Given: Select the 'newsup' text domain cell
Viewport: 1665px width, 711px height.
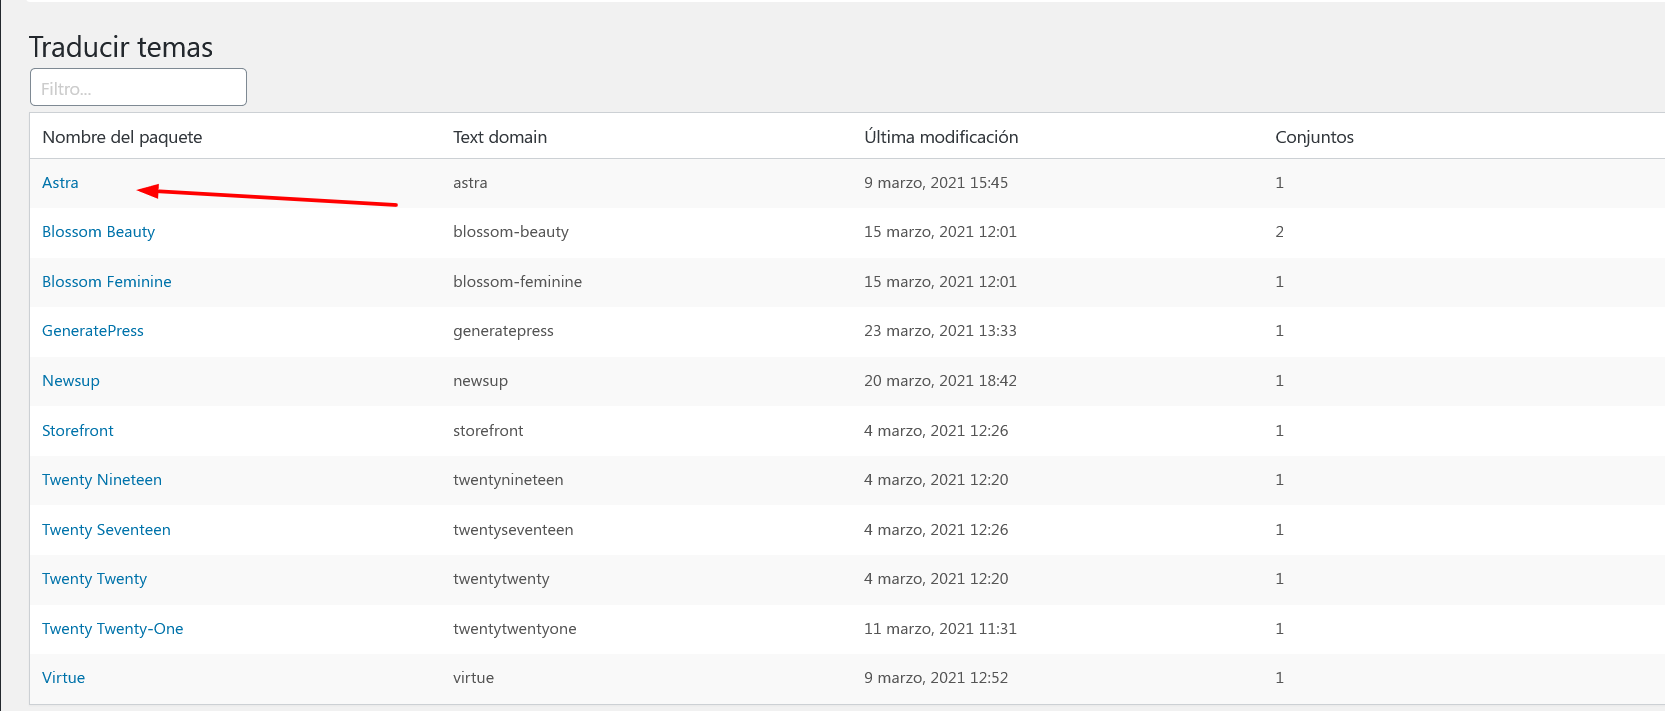Looking at the screenshot, I should (480, 381).
